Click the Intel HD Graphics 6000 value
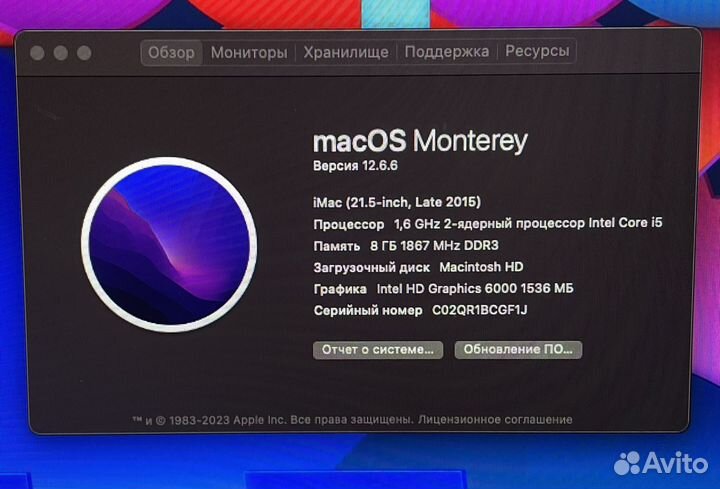This screenshot has width=720, height=489. (475, 288)
